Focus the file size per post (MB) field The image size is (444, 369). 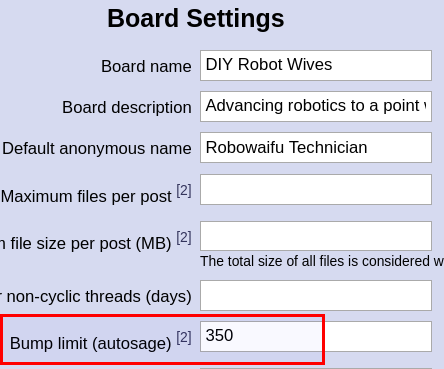tap(316, 236)
